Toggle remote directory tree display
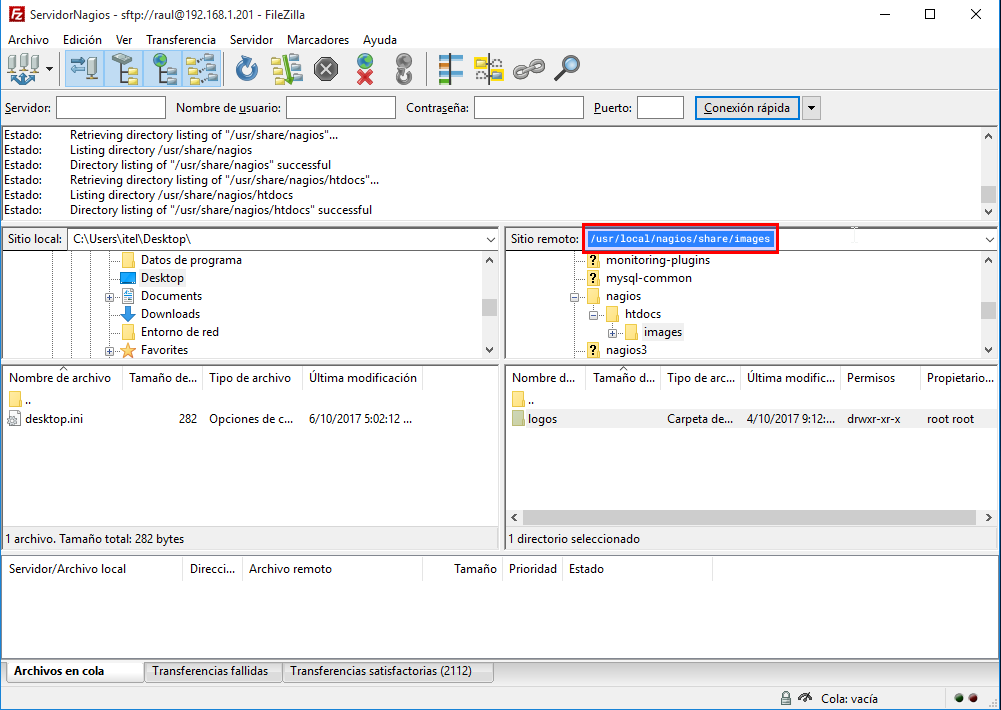This screenshot has height=710, width=1001. coord(163,68)
